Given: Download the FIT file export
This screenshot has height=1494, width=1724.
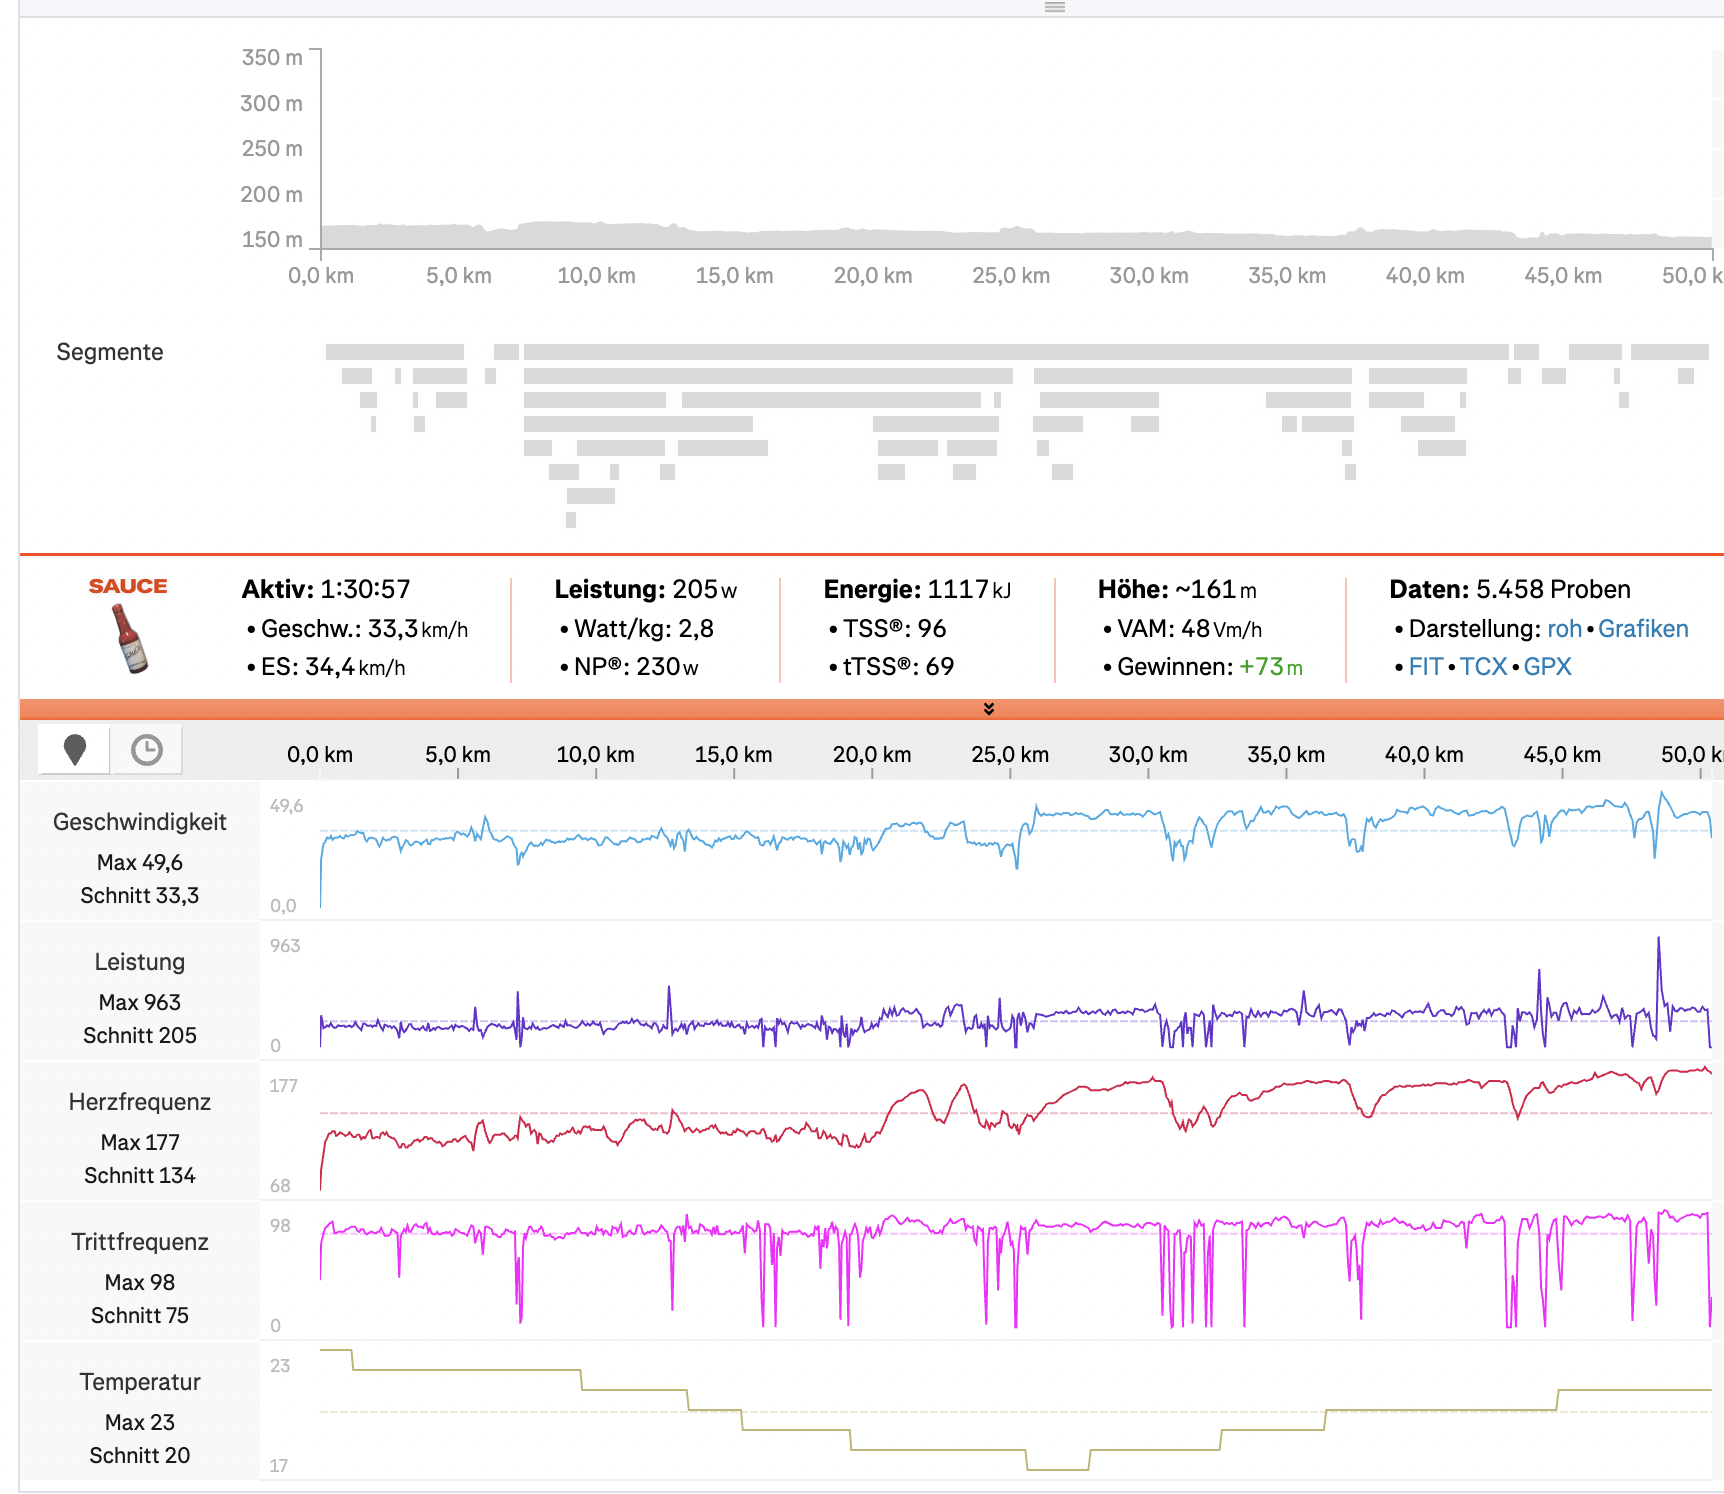Looking at the screenshot, I should (x=1425, y=667).
